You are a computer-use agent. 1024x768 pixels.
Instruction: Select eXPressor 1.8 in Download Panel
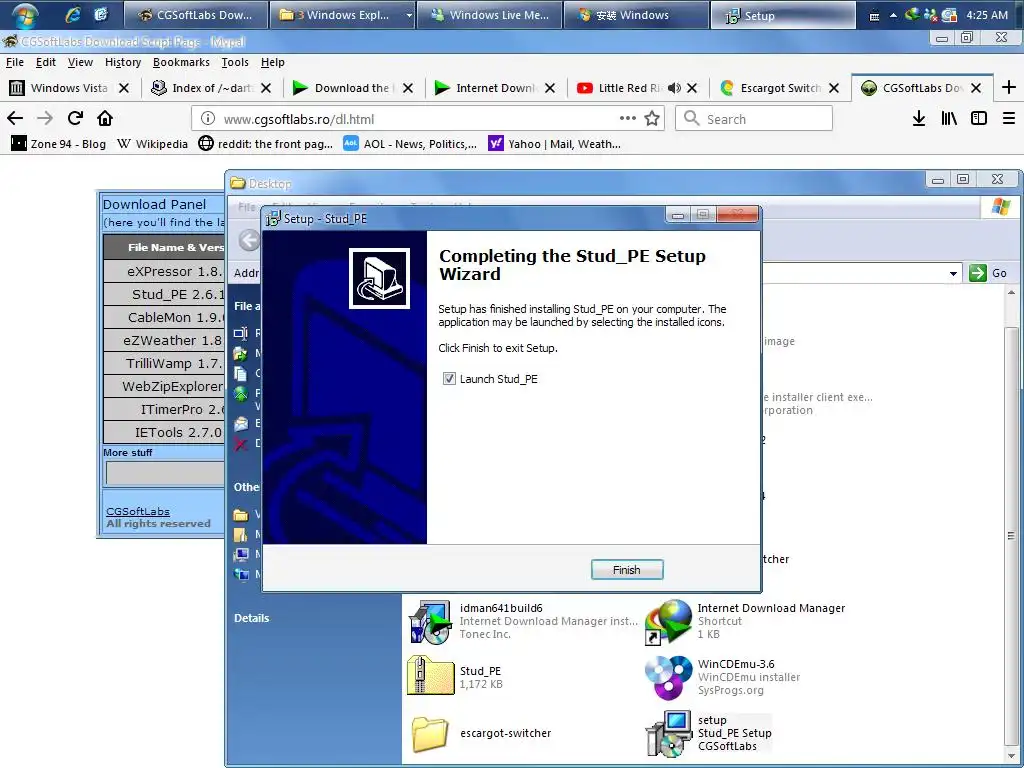(165, 271)
